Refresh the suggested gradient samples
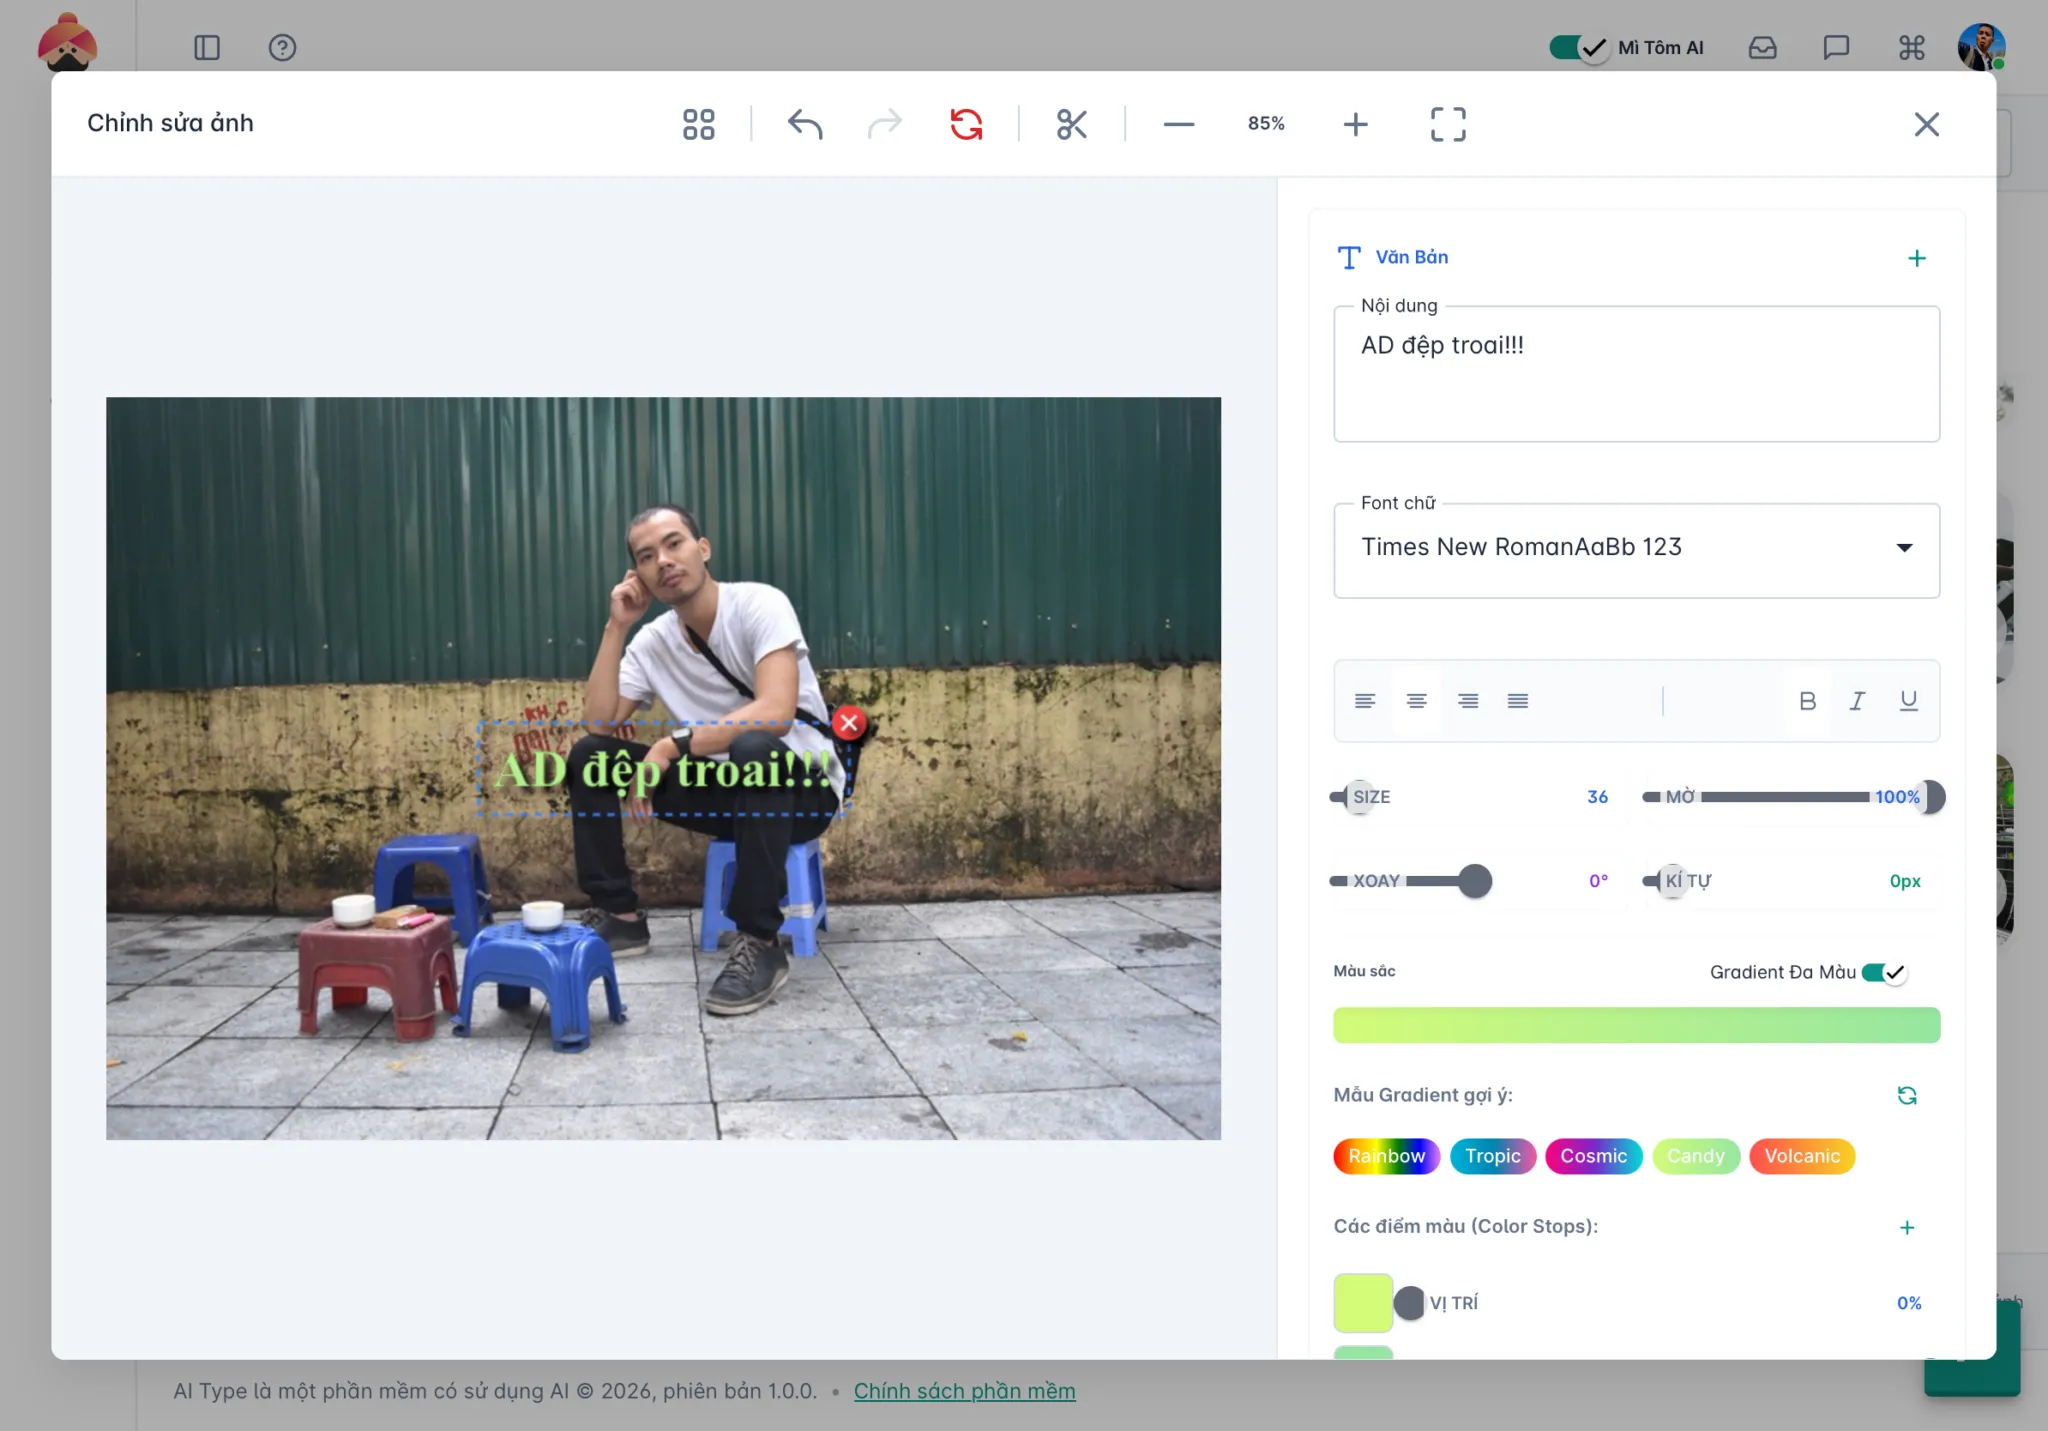The height and width of the screenshot is (1431, 2048). click(x=1906, y=1095)
